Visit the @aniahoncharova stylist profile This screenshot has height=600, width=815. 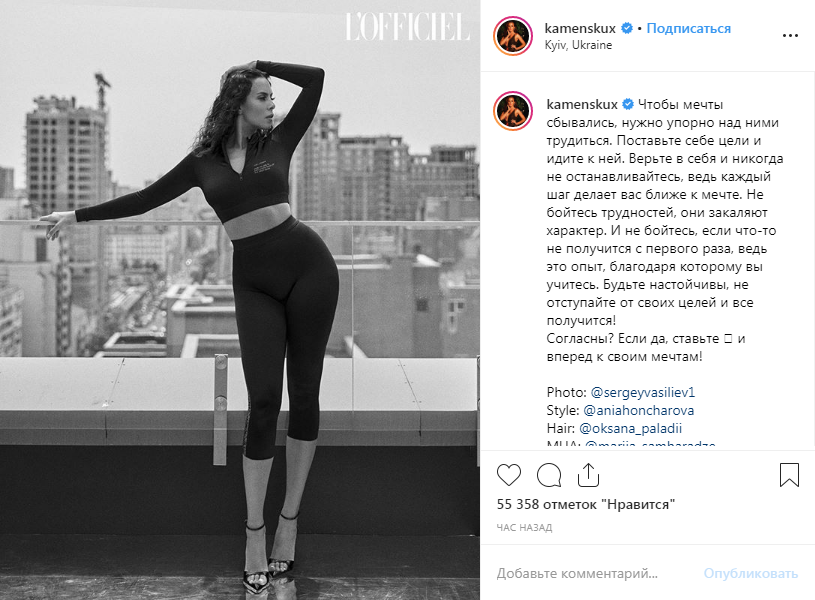coord(639,410)
